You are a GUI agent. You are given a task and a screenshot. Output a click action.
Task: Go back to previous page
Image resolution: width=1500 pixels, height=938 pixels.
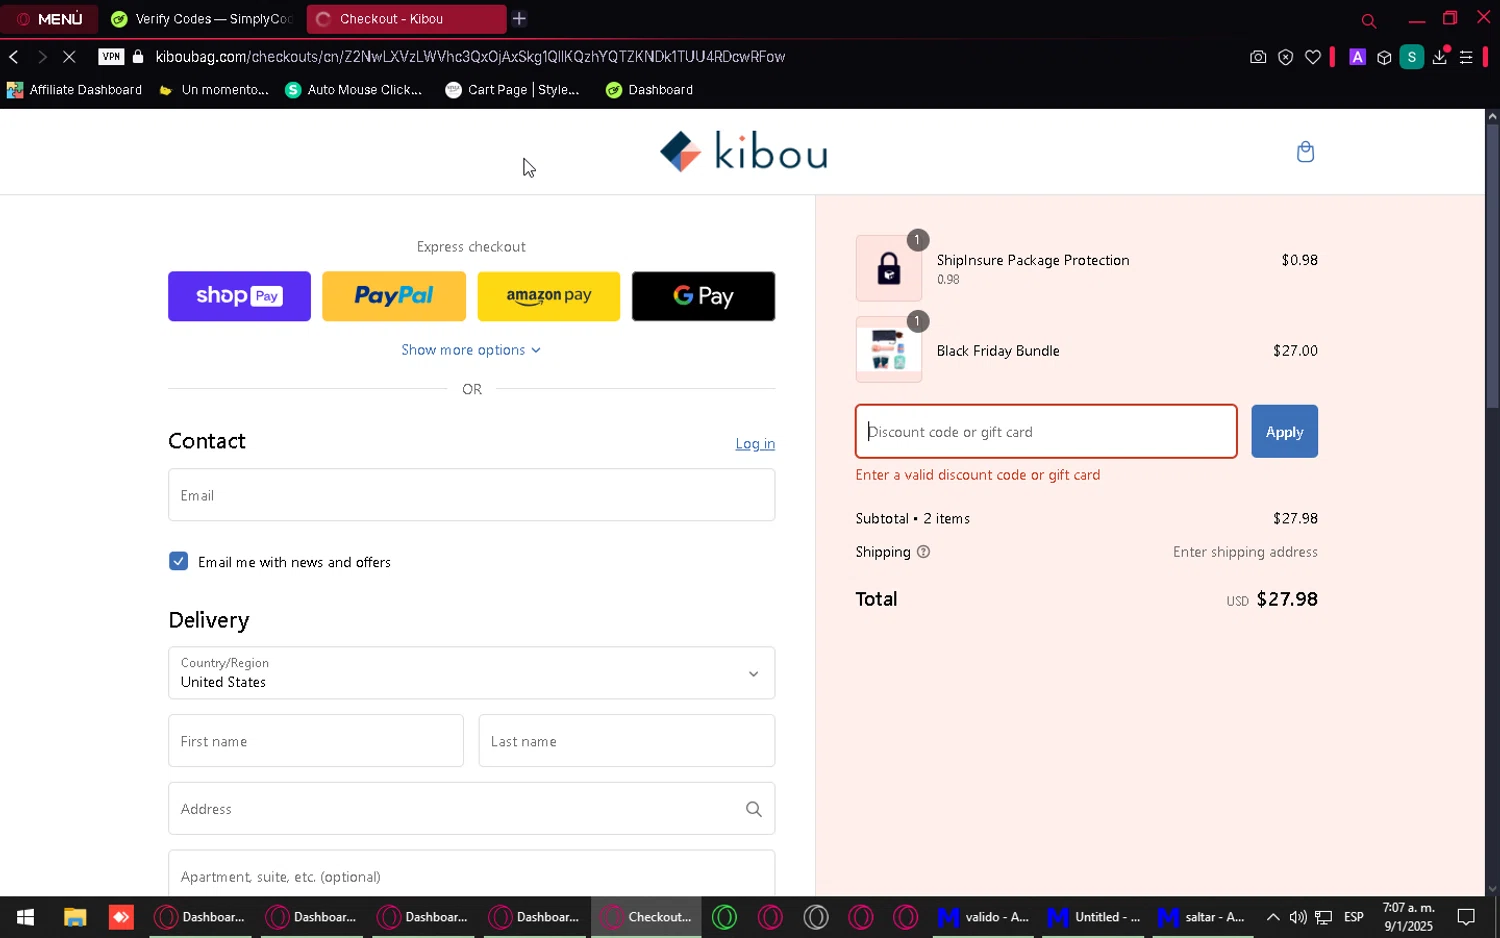tap(14, 57)
